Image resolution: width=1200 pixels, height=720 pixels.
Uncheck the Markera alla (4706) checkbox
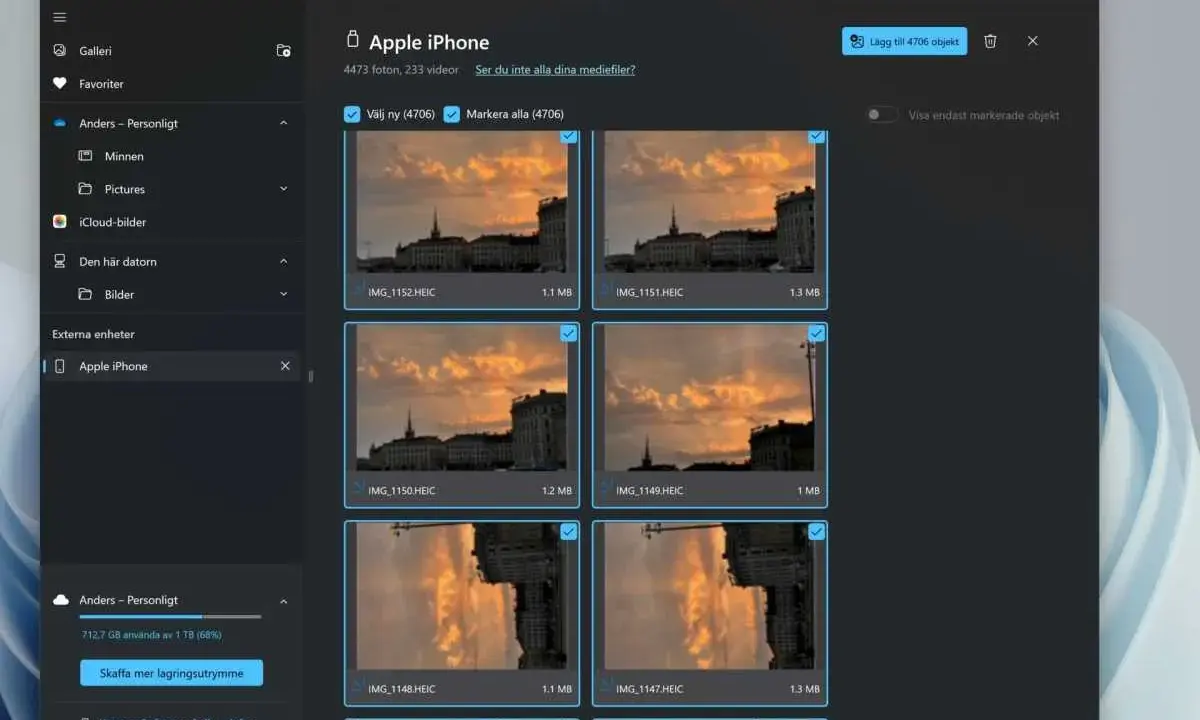(452, 114)
